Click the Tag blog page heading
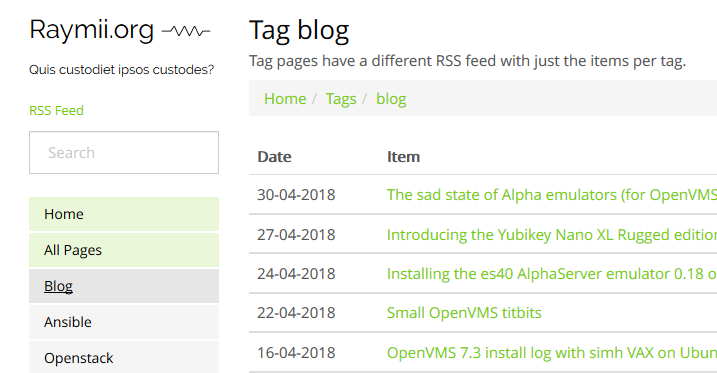 299,31
